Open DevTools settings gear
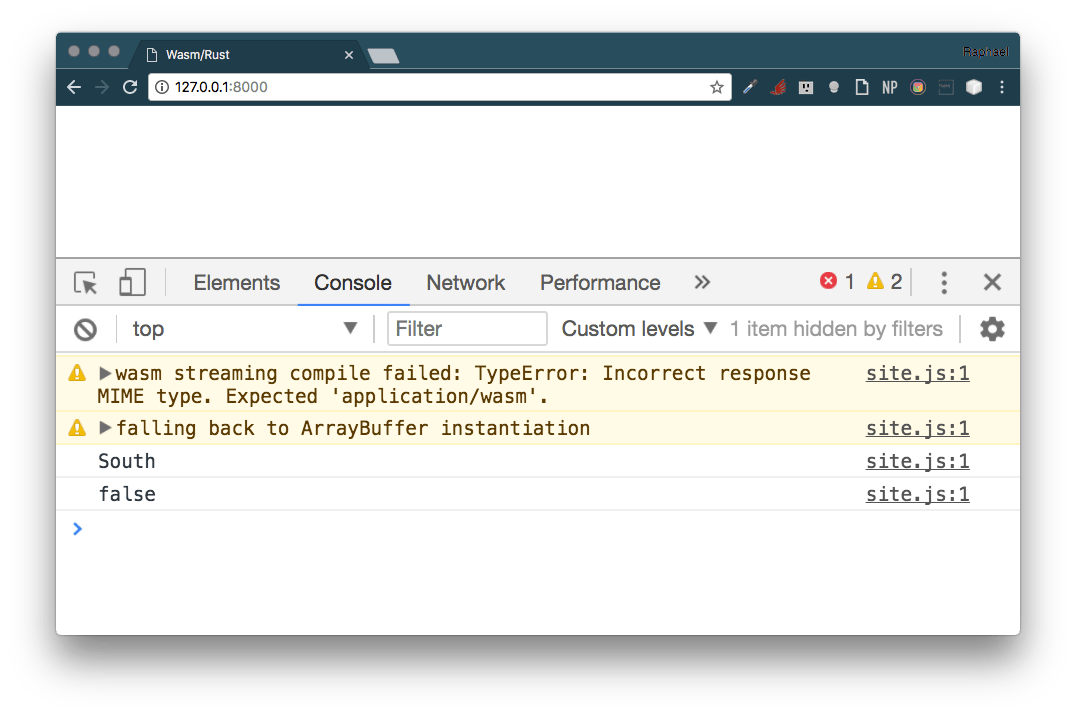The height and width of the screenshot is (715, 1076). 991,328
